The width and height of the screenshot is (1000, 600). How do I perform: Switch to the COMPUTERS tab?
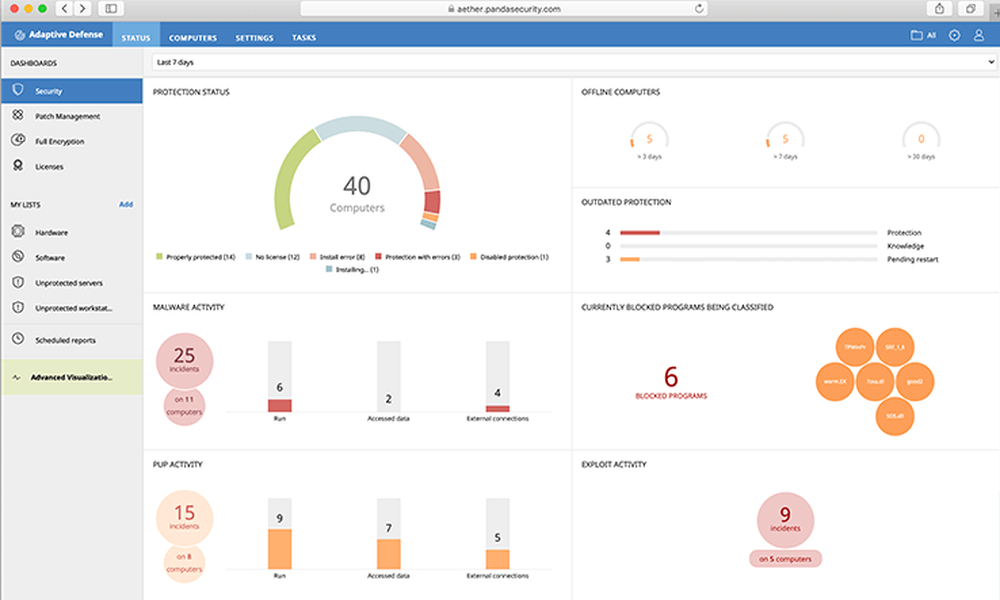[x=193, y=38]
